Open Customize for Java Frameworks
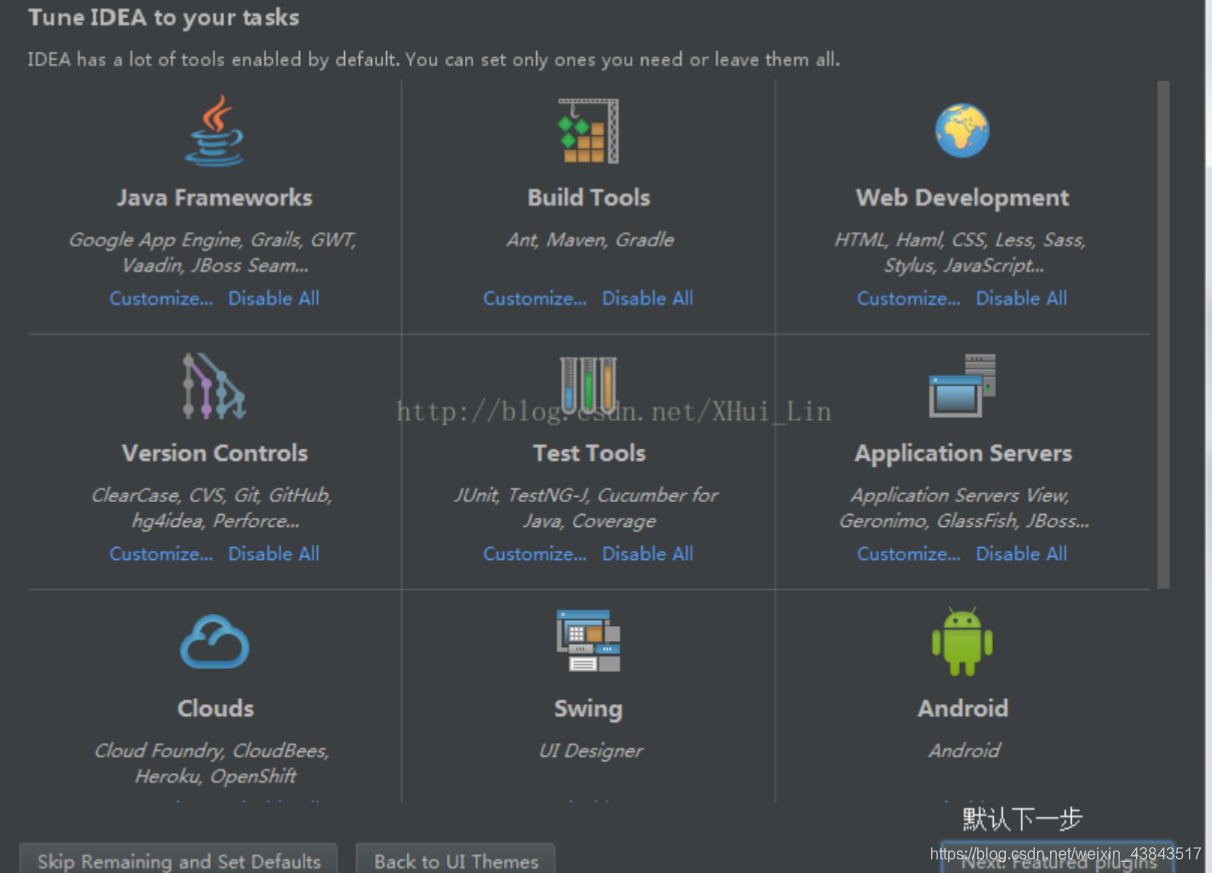1212x873 pixels. (x=161, y=298)
